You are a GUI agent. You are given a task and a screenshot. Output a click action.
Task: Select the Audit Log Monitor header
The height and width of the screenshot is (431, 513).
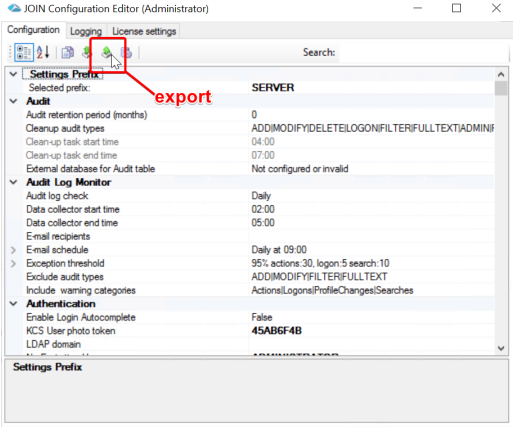69,182
